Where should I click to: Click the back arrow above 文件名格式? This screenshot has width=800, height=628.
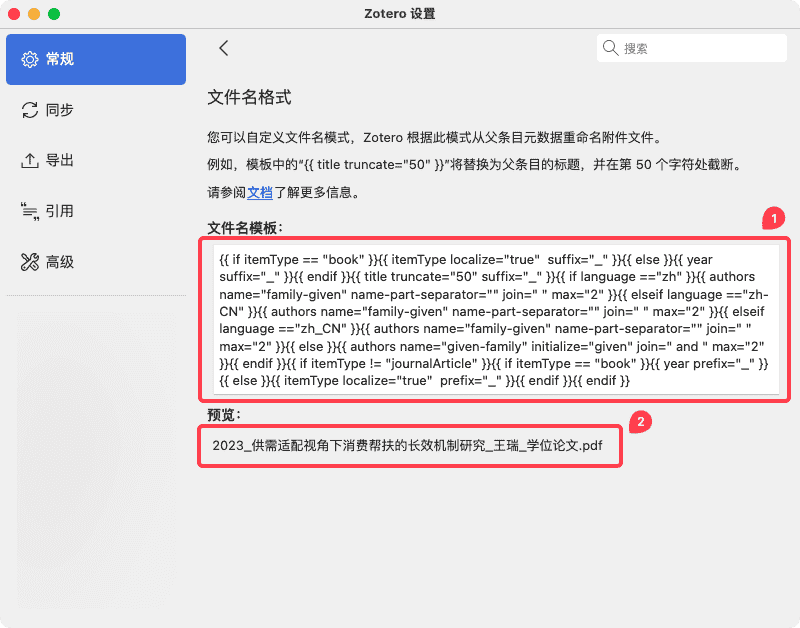223,47
